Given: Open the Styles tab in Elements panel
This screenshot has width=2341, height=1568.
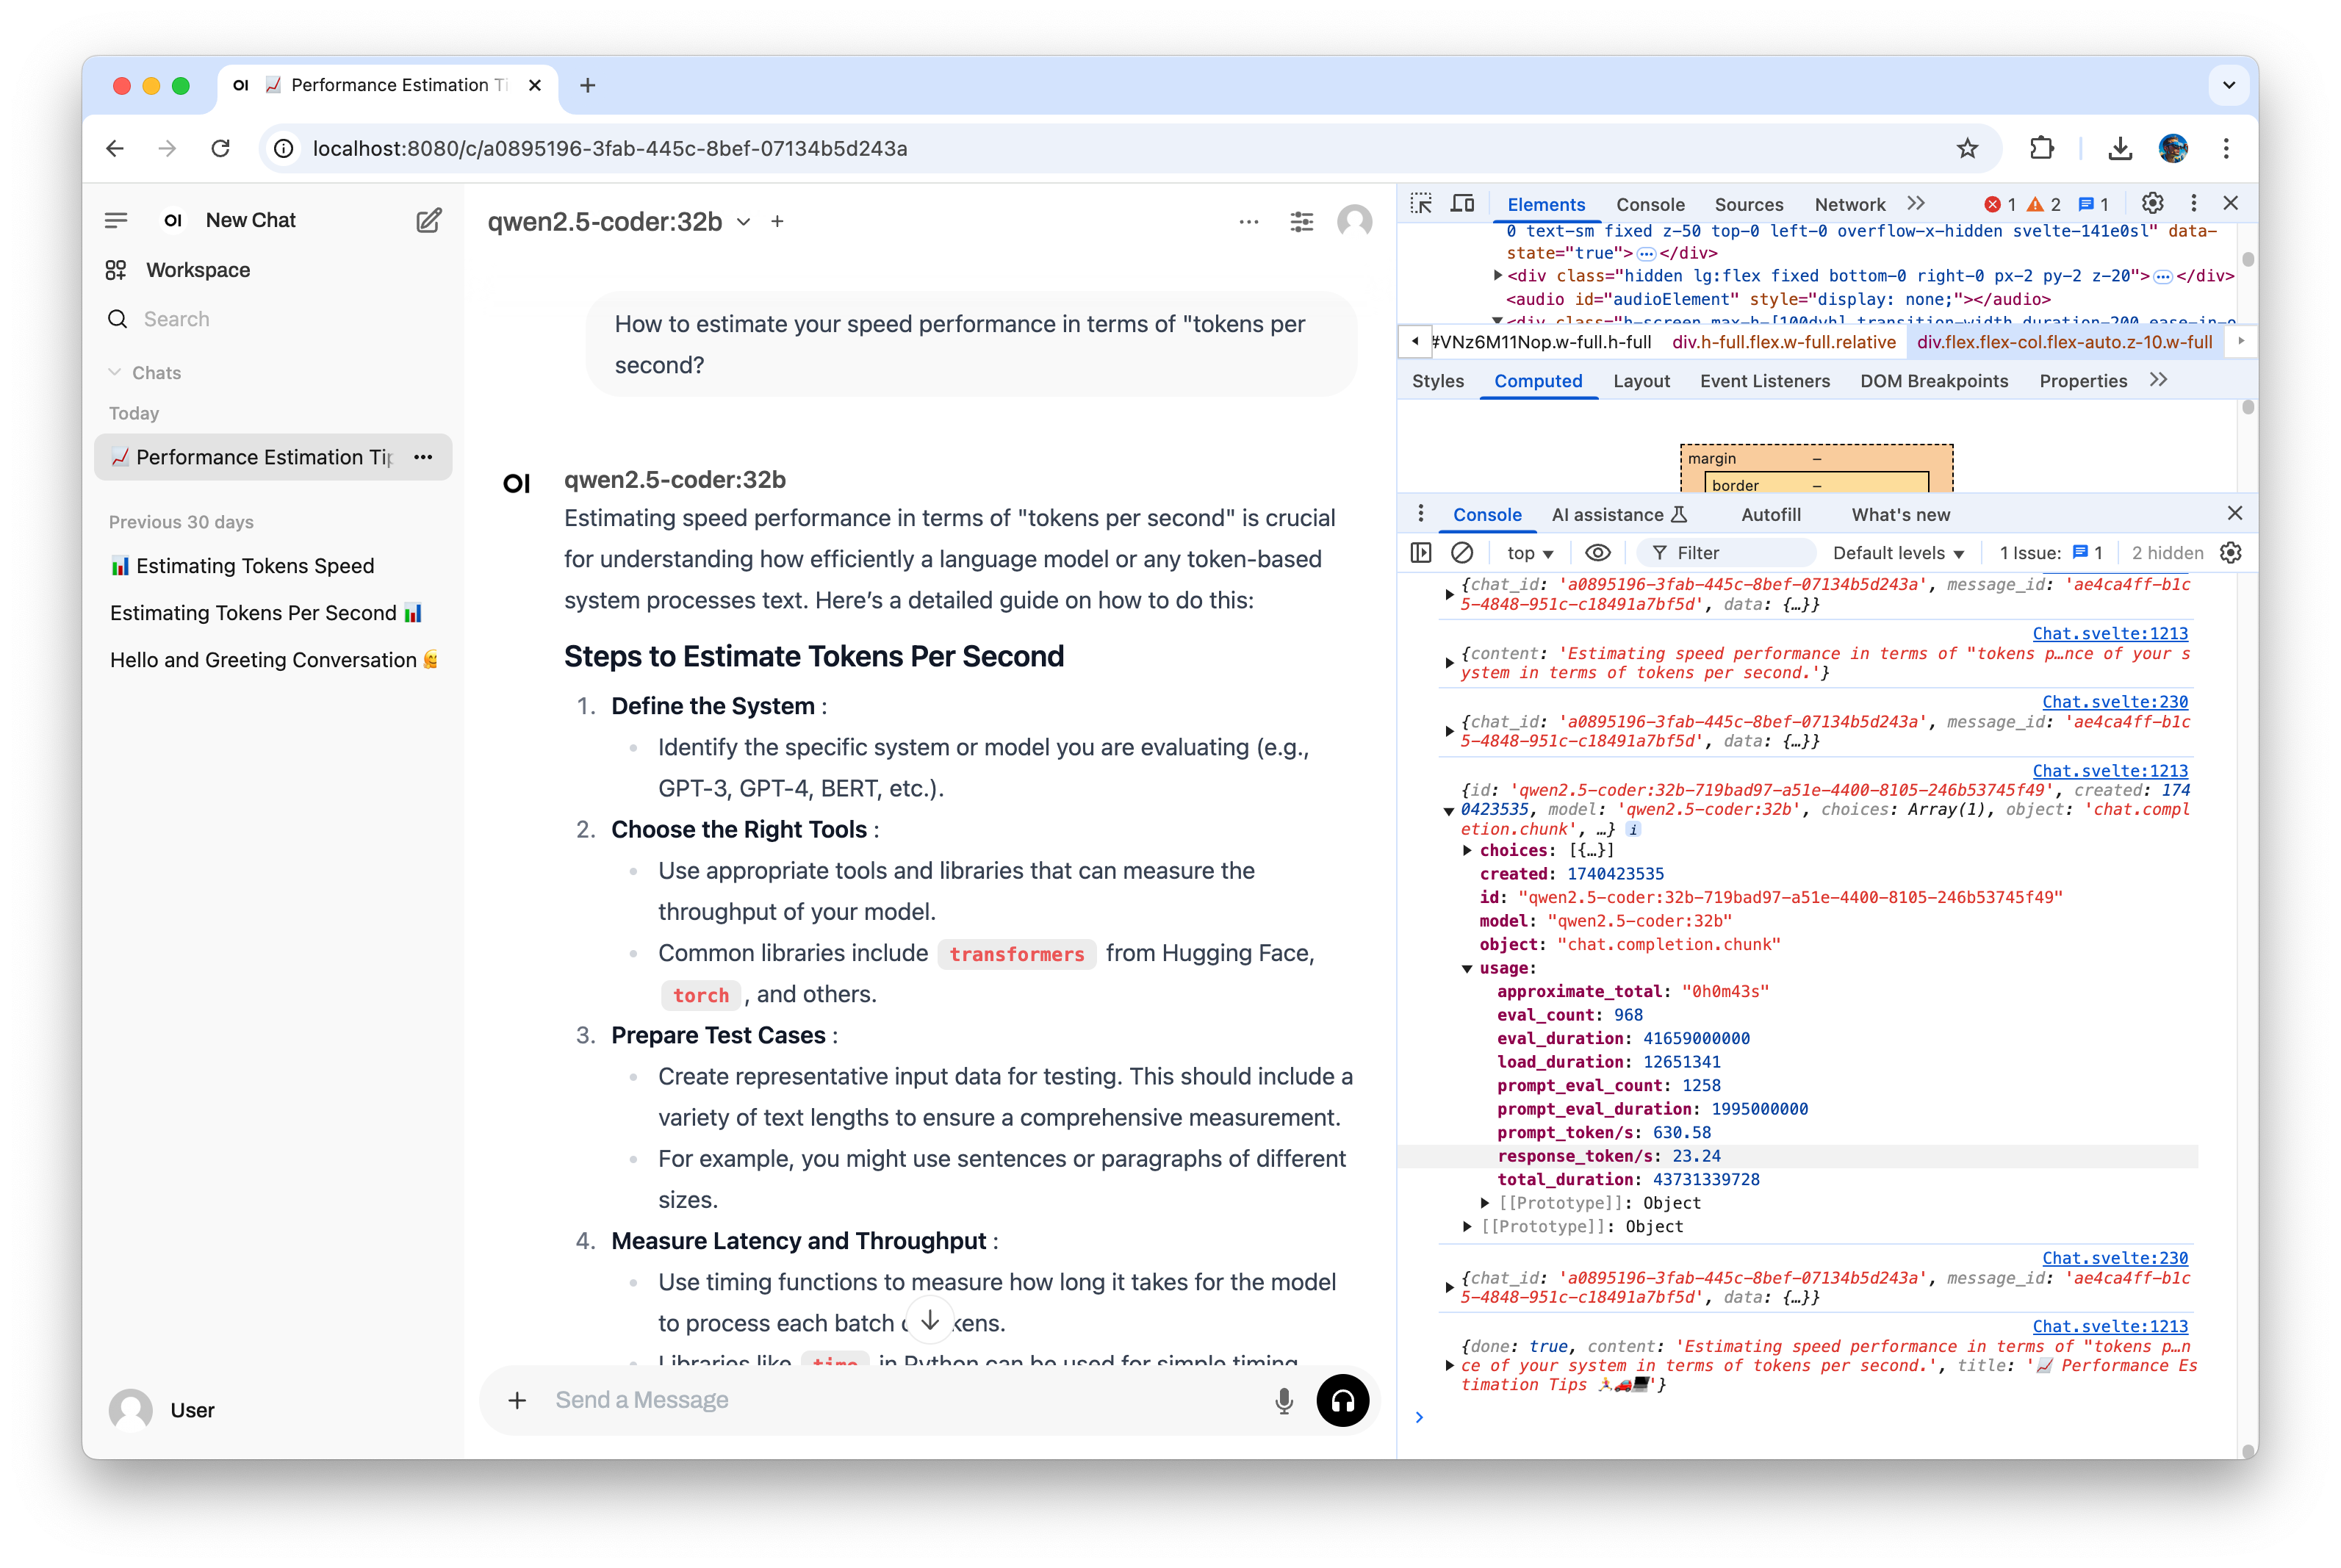Looking at the screenshot, I should (x=1437, y=381).
